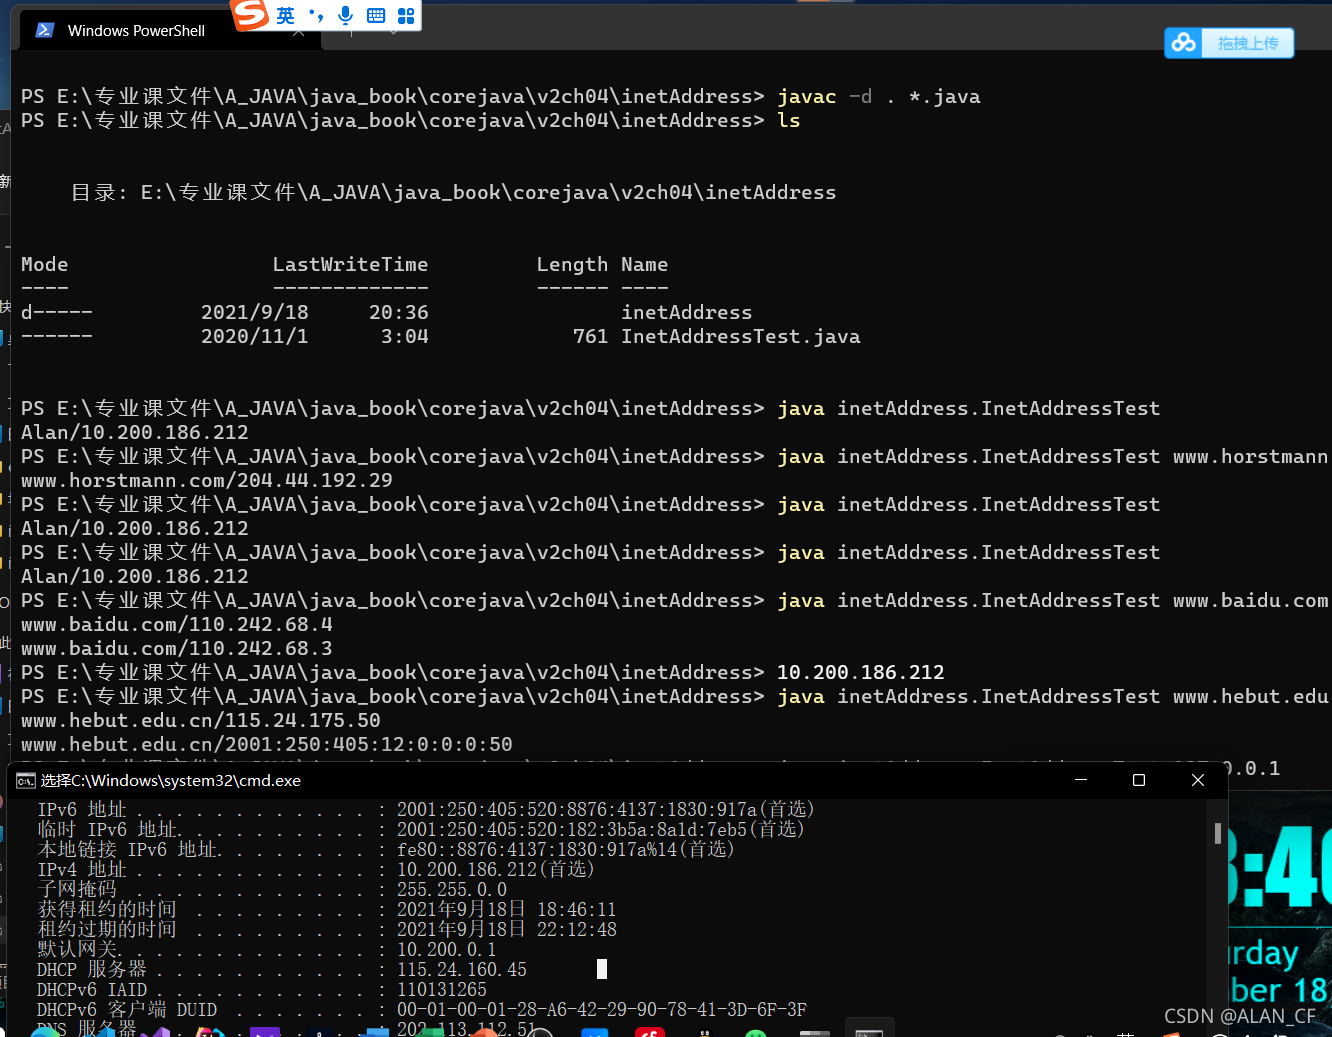Click the 'www.baidu.com/110.242.68.4' output

tap(177, 625)
